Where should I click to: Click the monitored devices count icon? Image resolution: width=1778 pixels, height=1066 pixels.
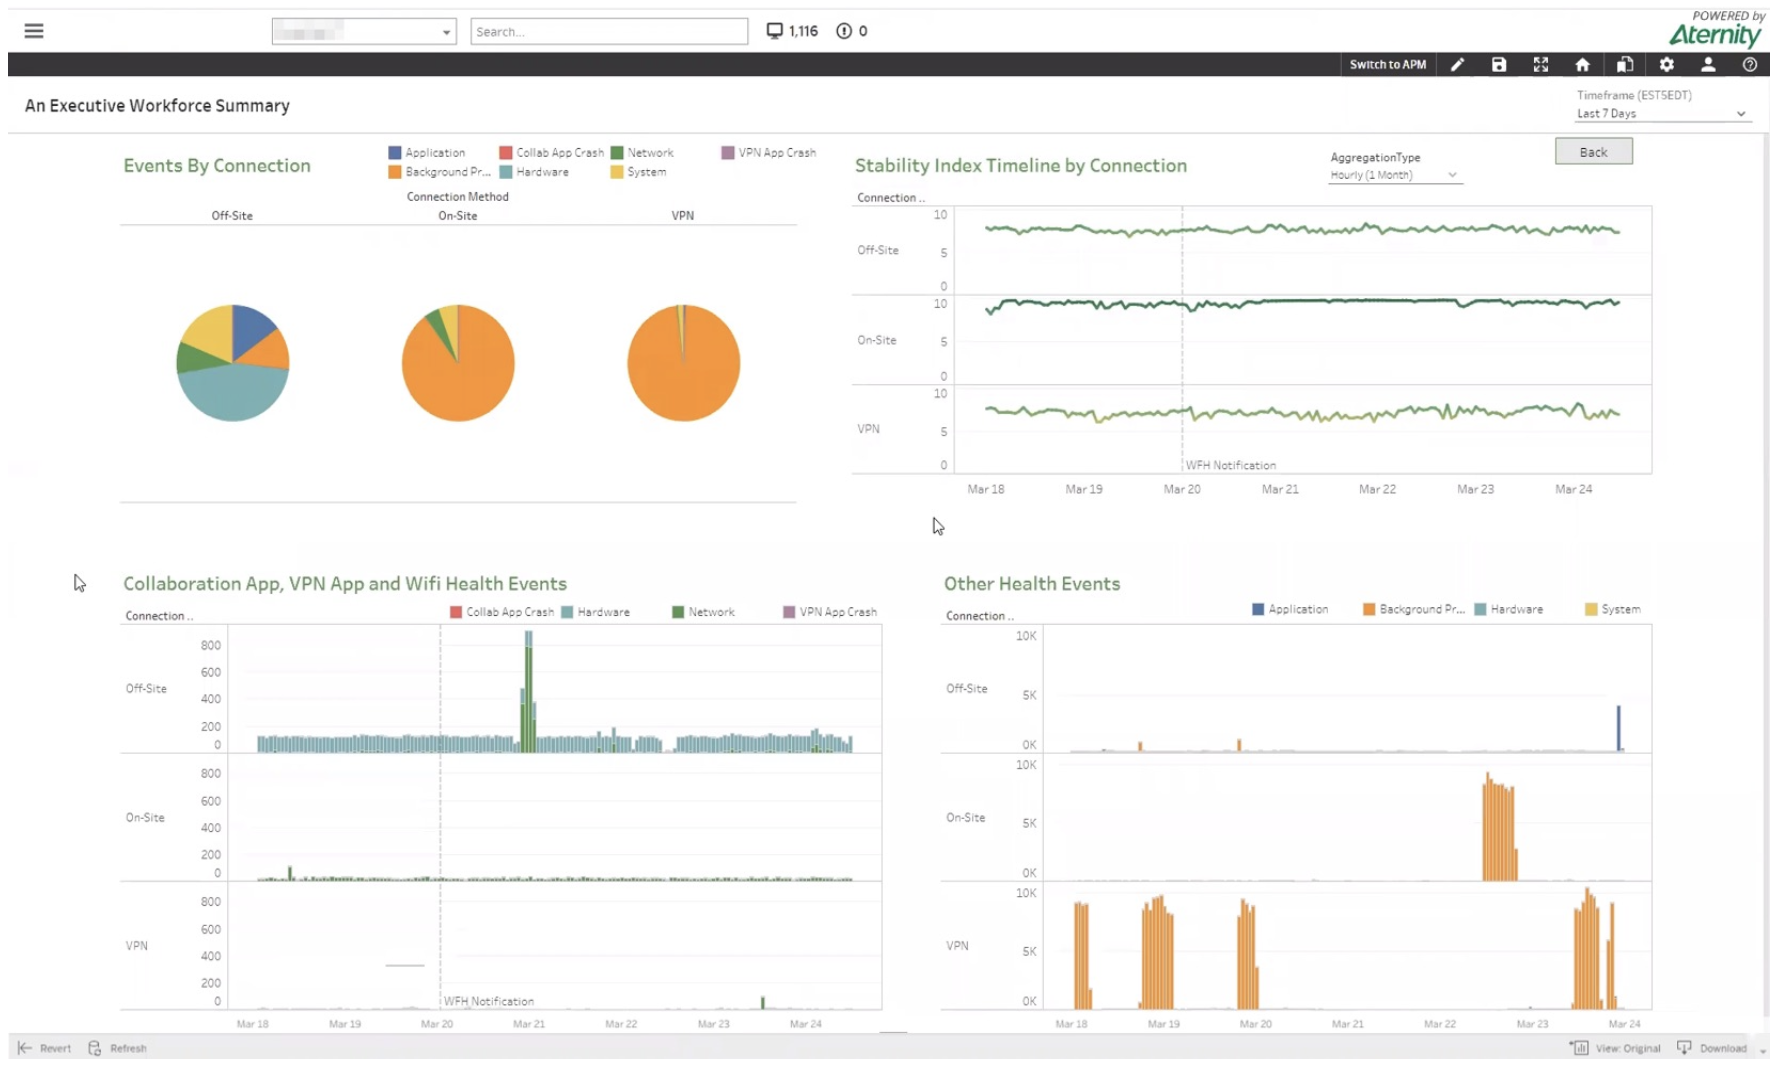point(774,31)
